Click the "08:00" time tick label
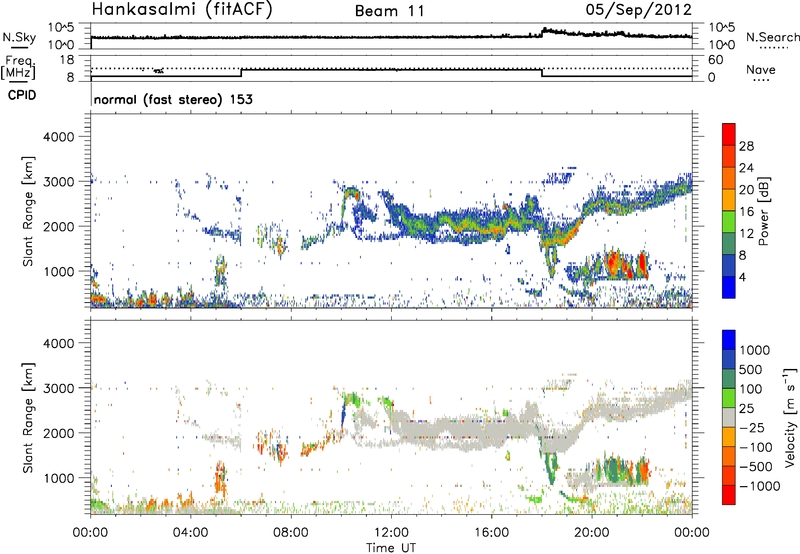Image resolution: width=800 pixels, height=554 pixels. pyautogui.click(x=291, y=533)
